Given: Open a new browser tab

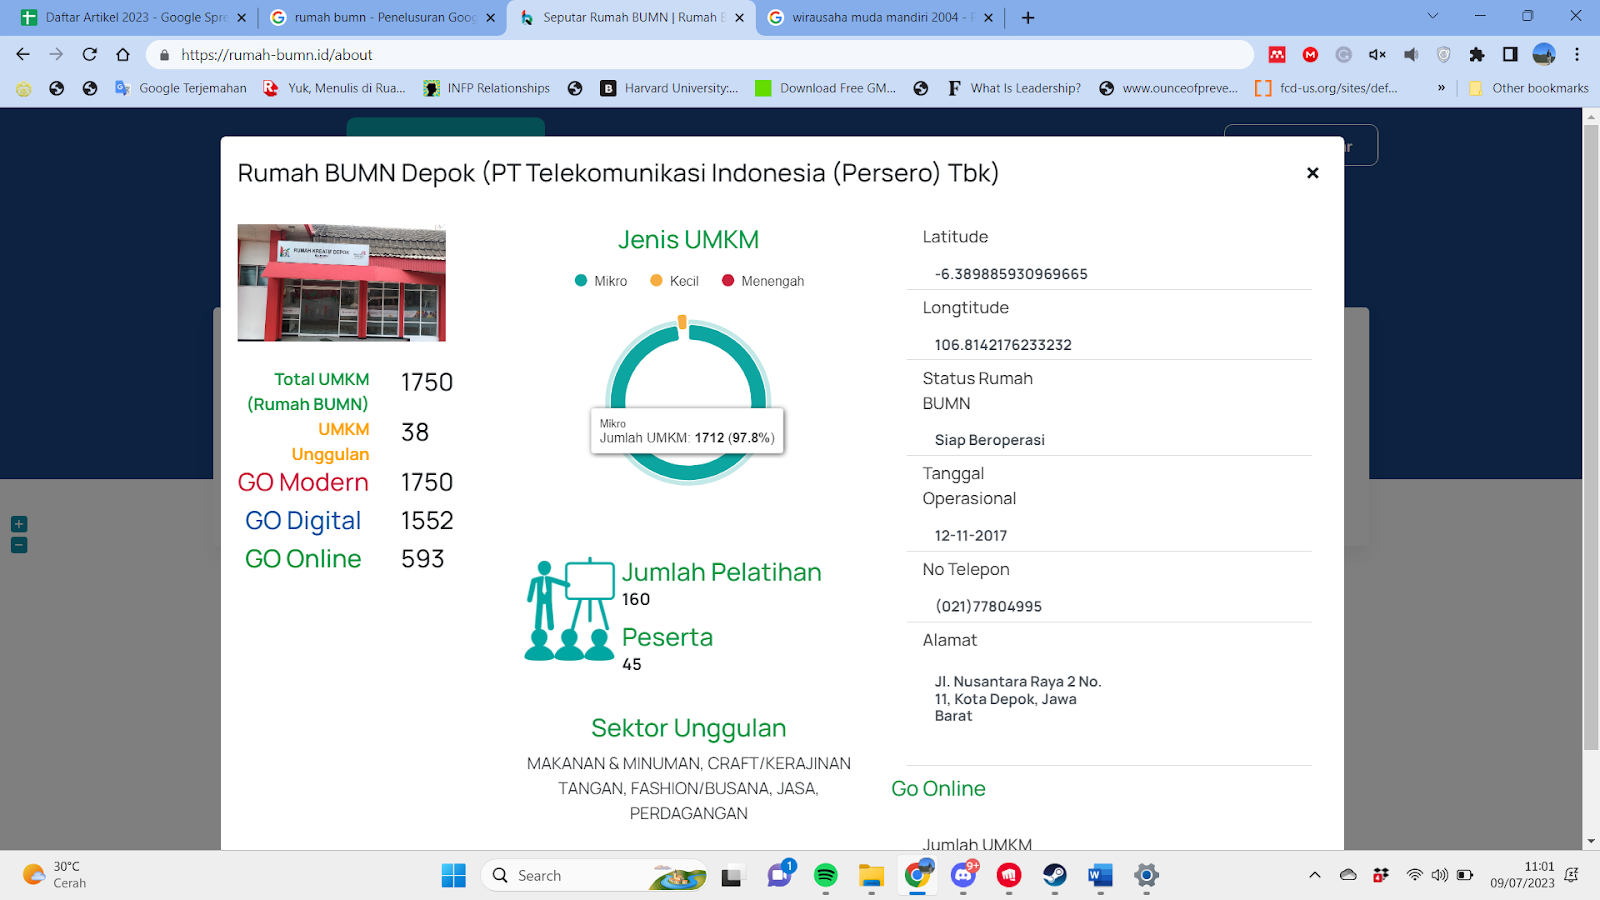Looking at the screenshot, I should (1028, 17).
